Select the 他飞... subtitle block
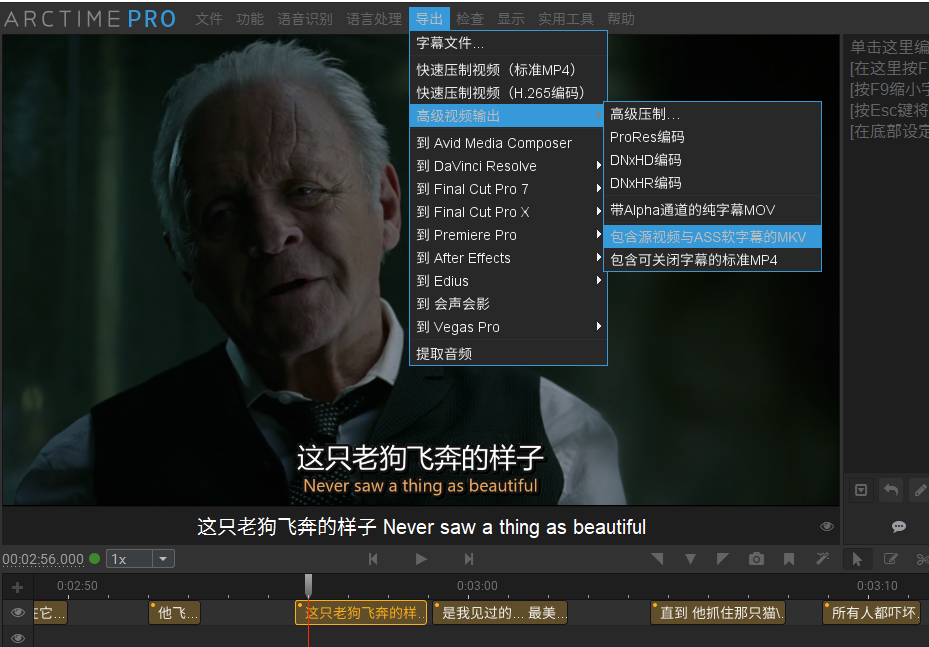Viewport: 929px width, 647px height. [174, 613]
